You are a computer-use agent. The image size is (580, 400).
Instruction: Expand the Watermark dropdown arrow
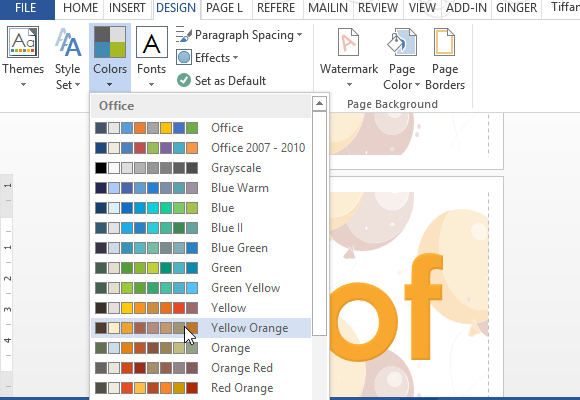[349, 85]
